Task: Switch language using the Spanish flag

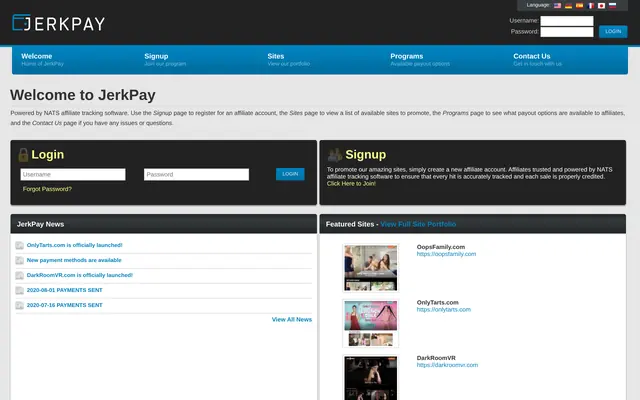Action: coord(579,6)
